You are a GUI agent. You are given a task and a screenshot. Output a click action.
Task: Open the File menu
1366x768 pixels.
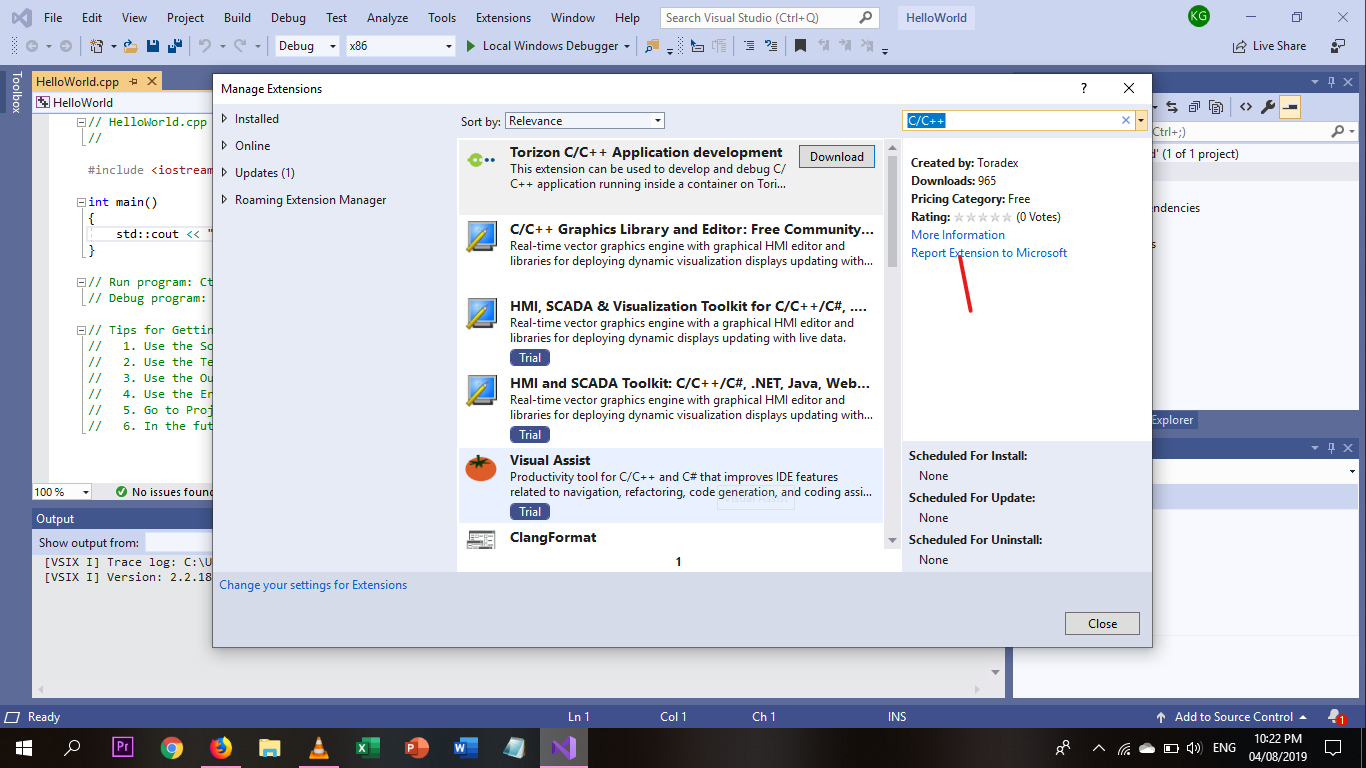tap(53, 18)
